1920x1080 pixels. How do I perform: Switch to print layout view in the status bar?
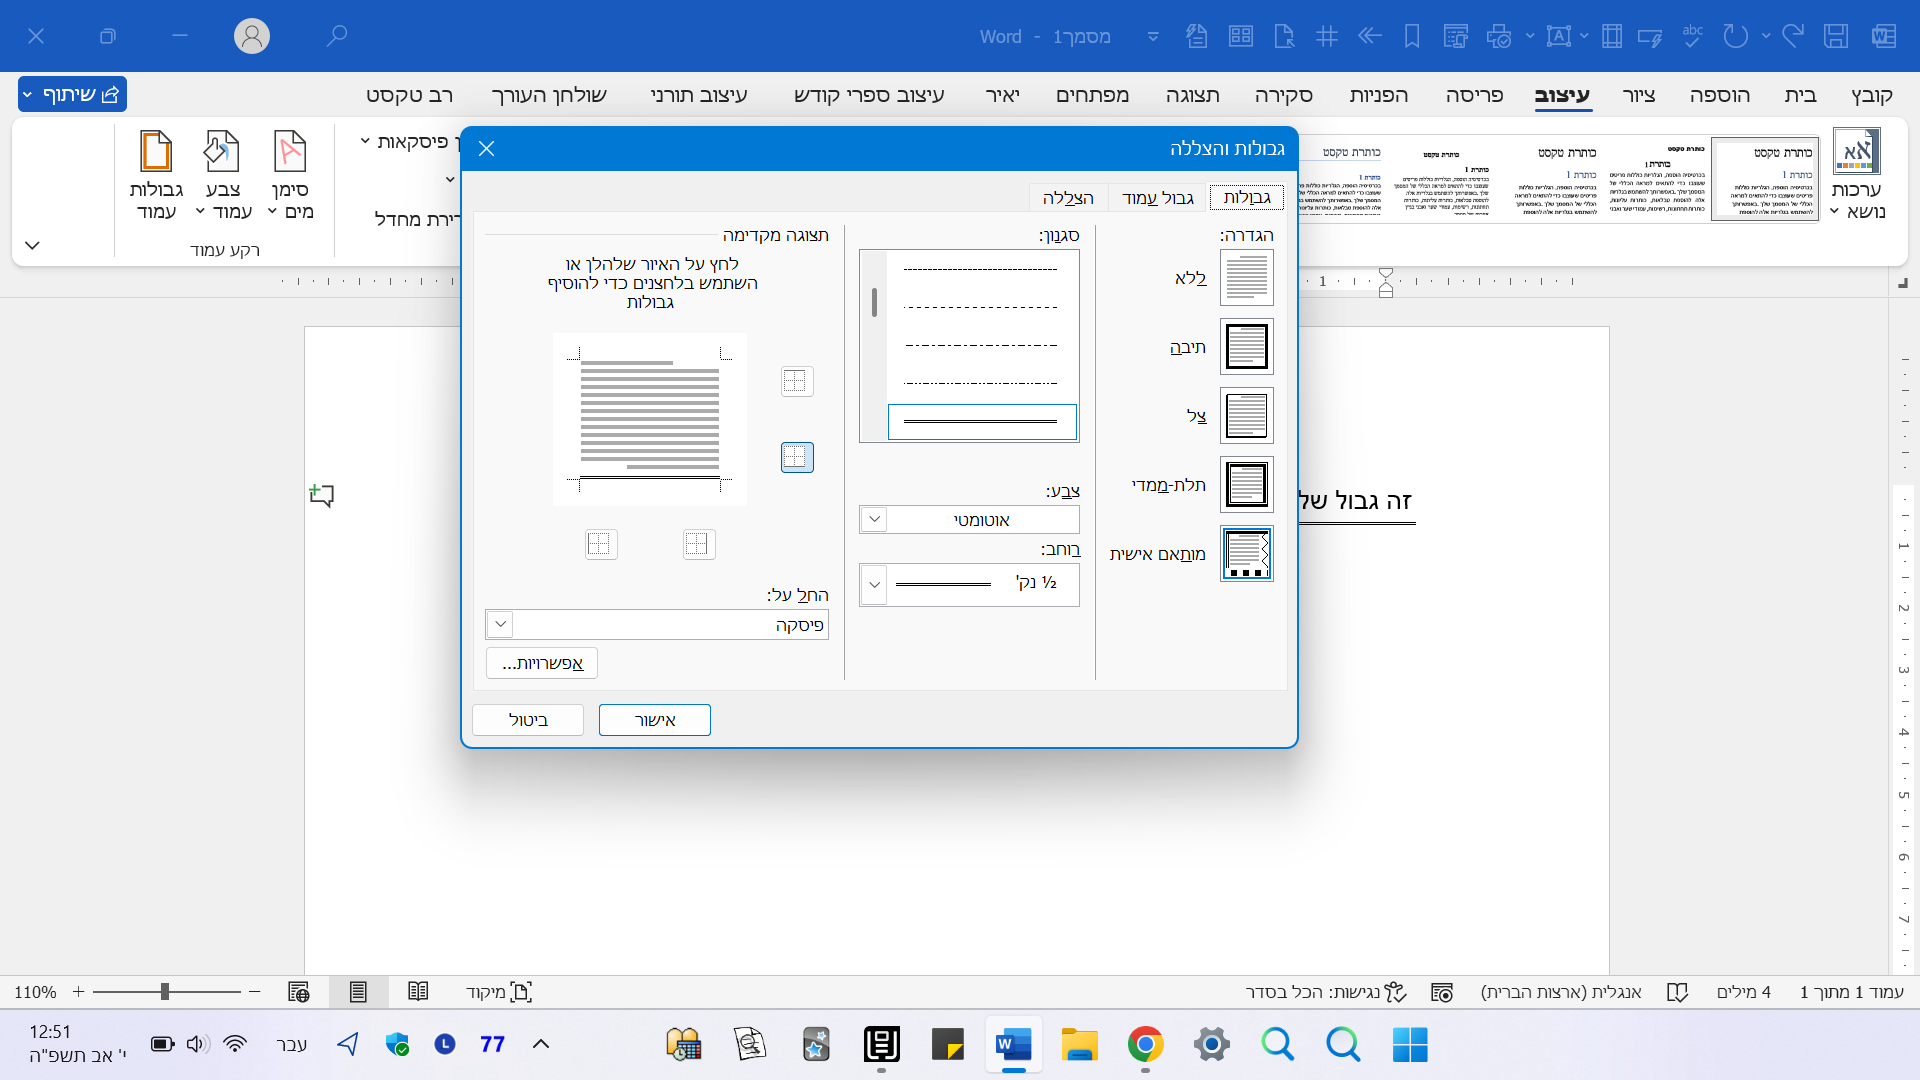click(x=358, y=992)
